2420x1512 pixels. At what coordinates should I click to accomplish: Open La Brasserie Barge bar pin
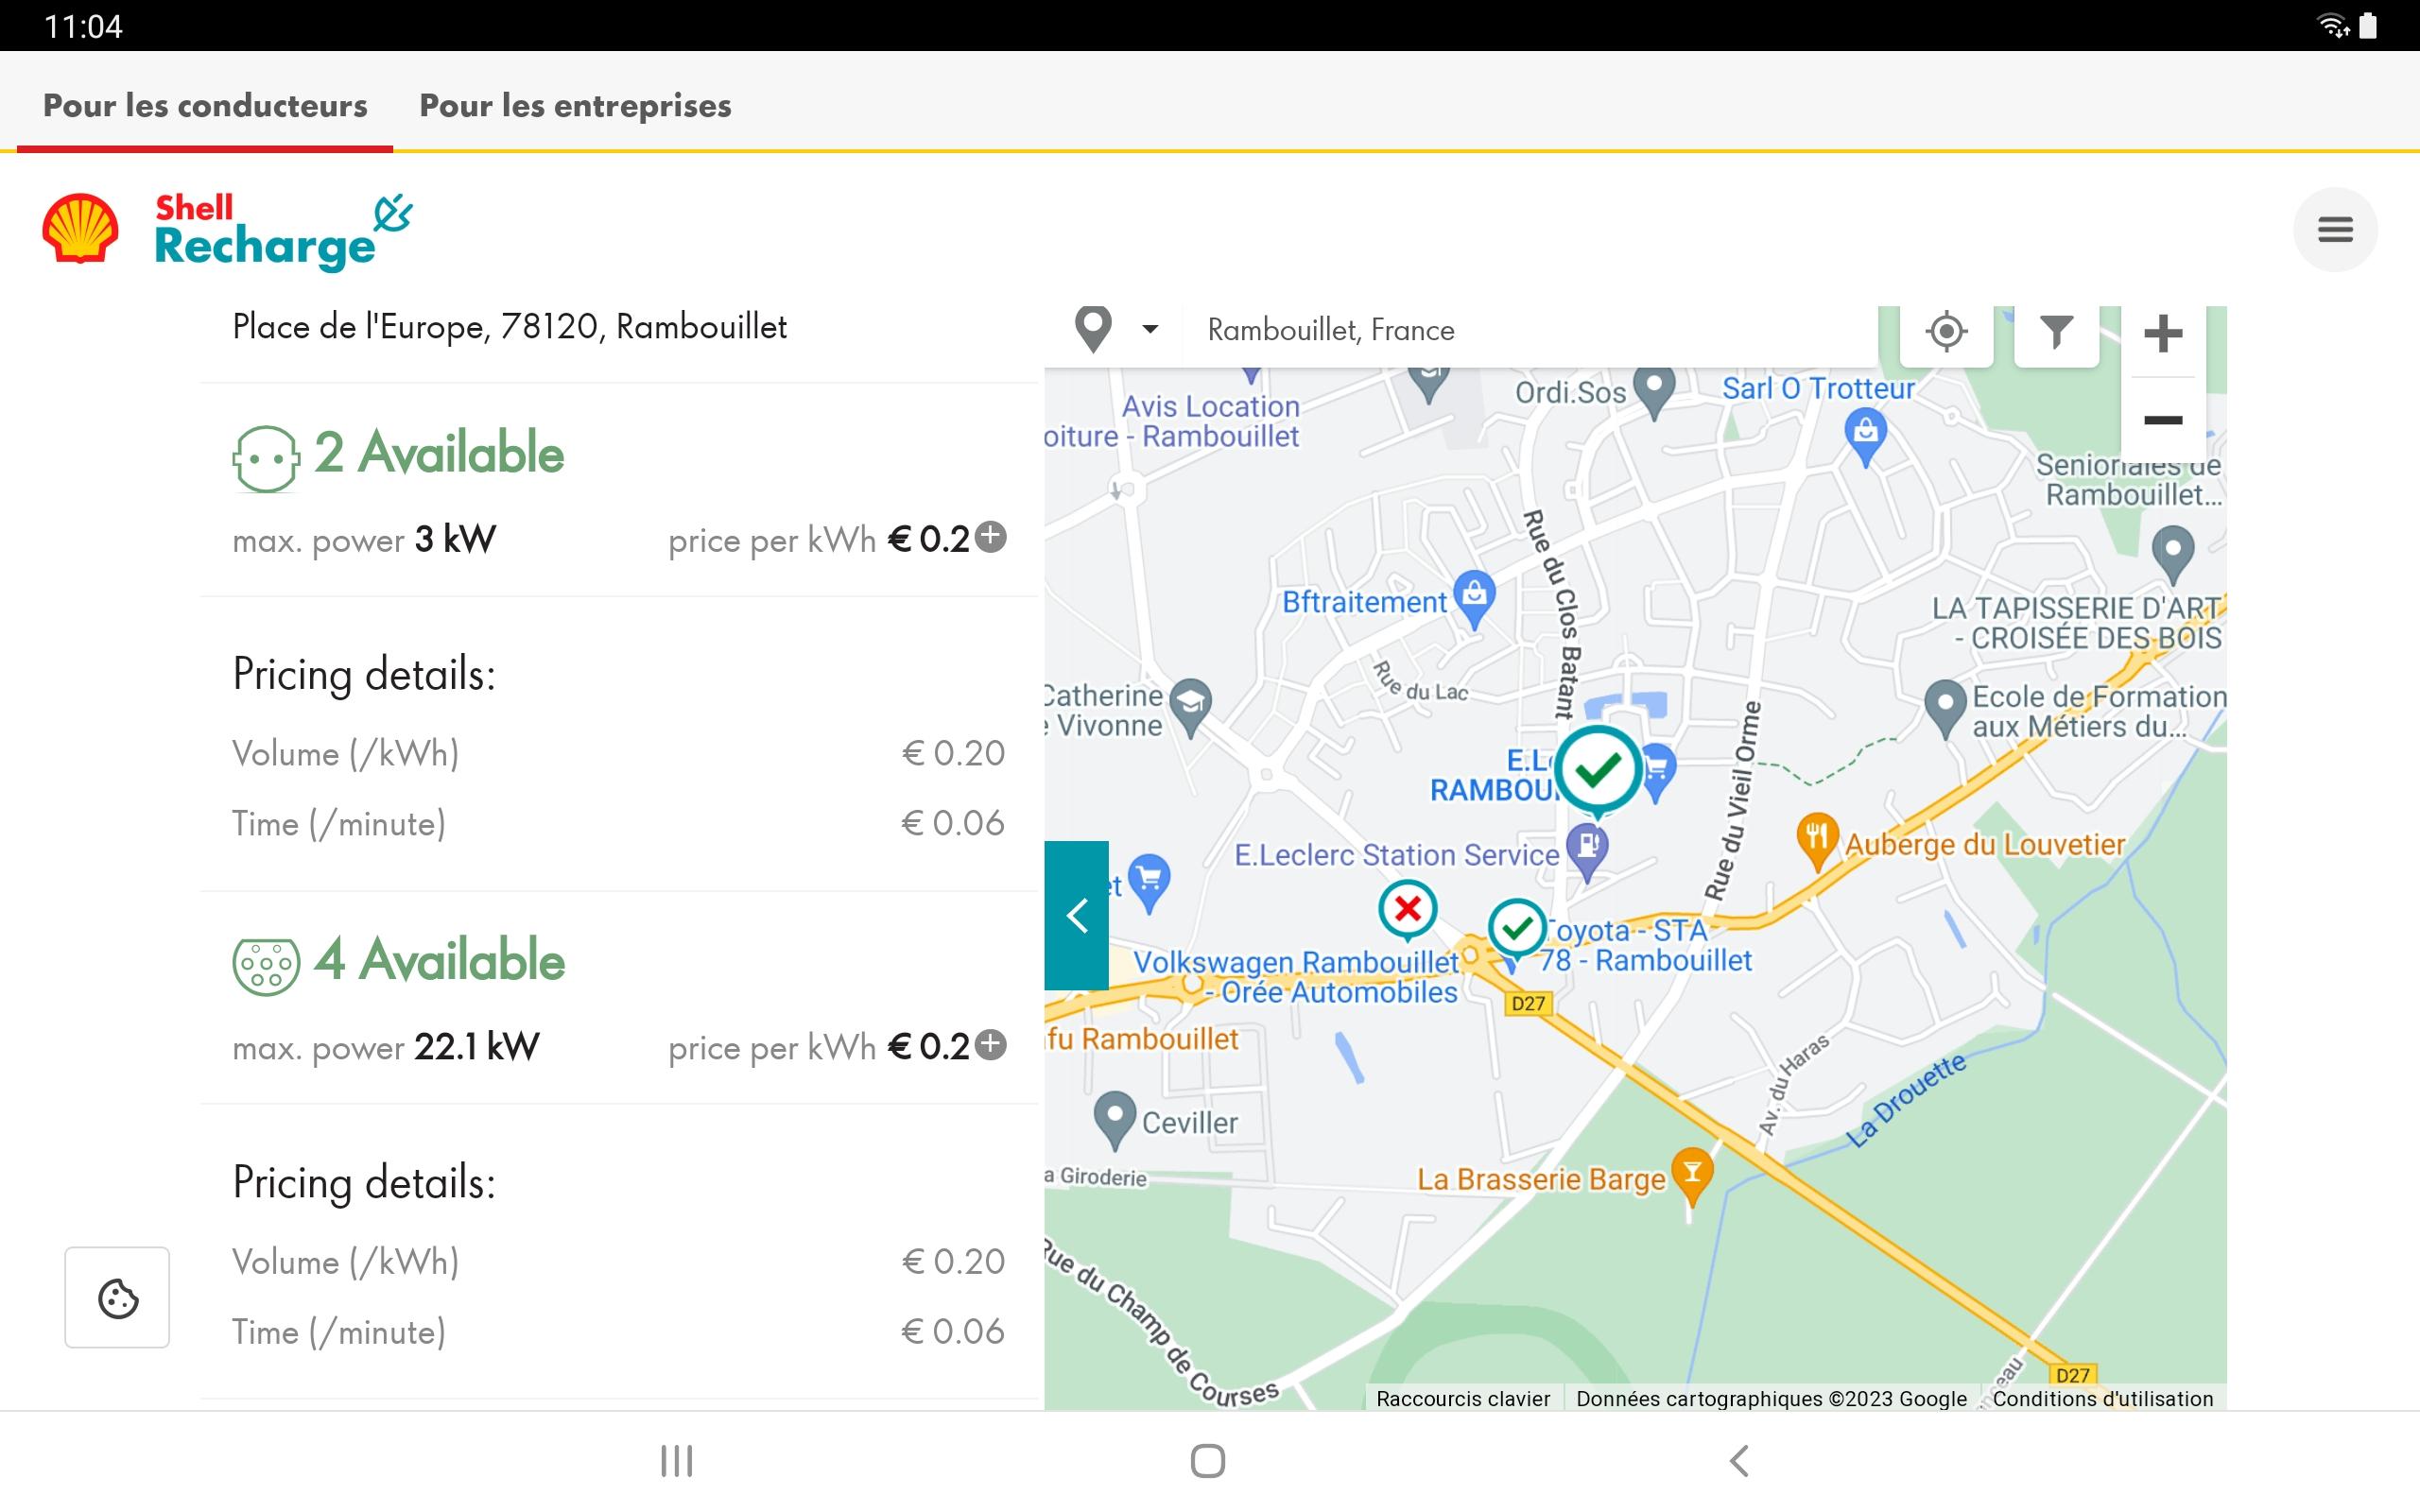coord(1691,1177)
